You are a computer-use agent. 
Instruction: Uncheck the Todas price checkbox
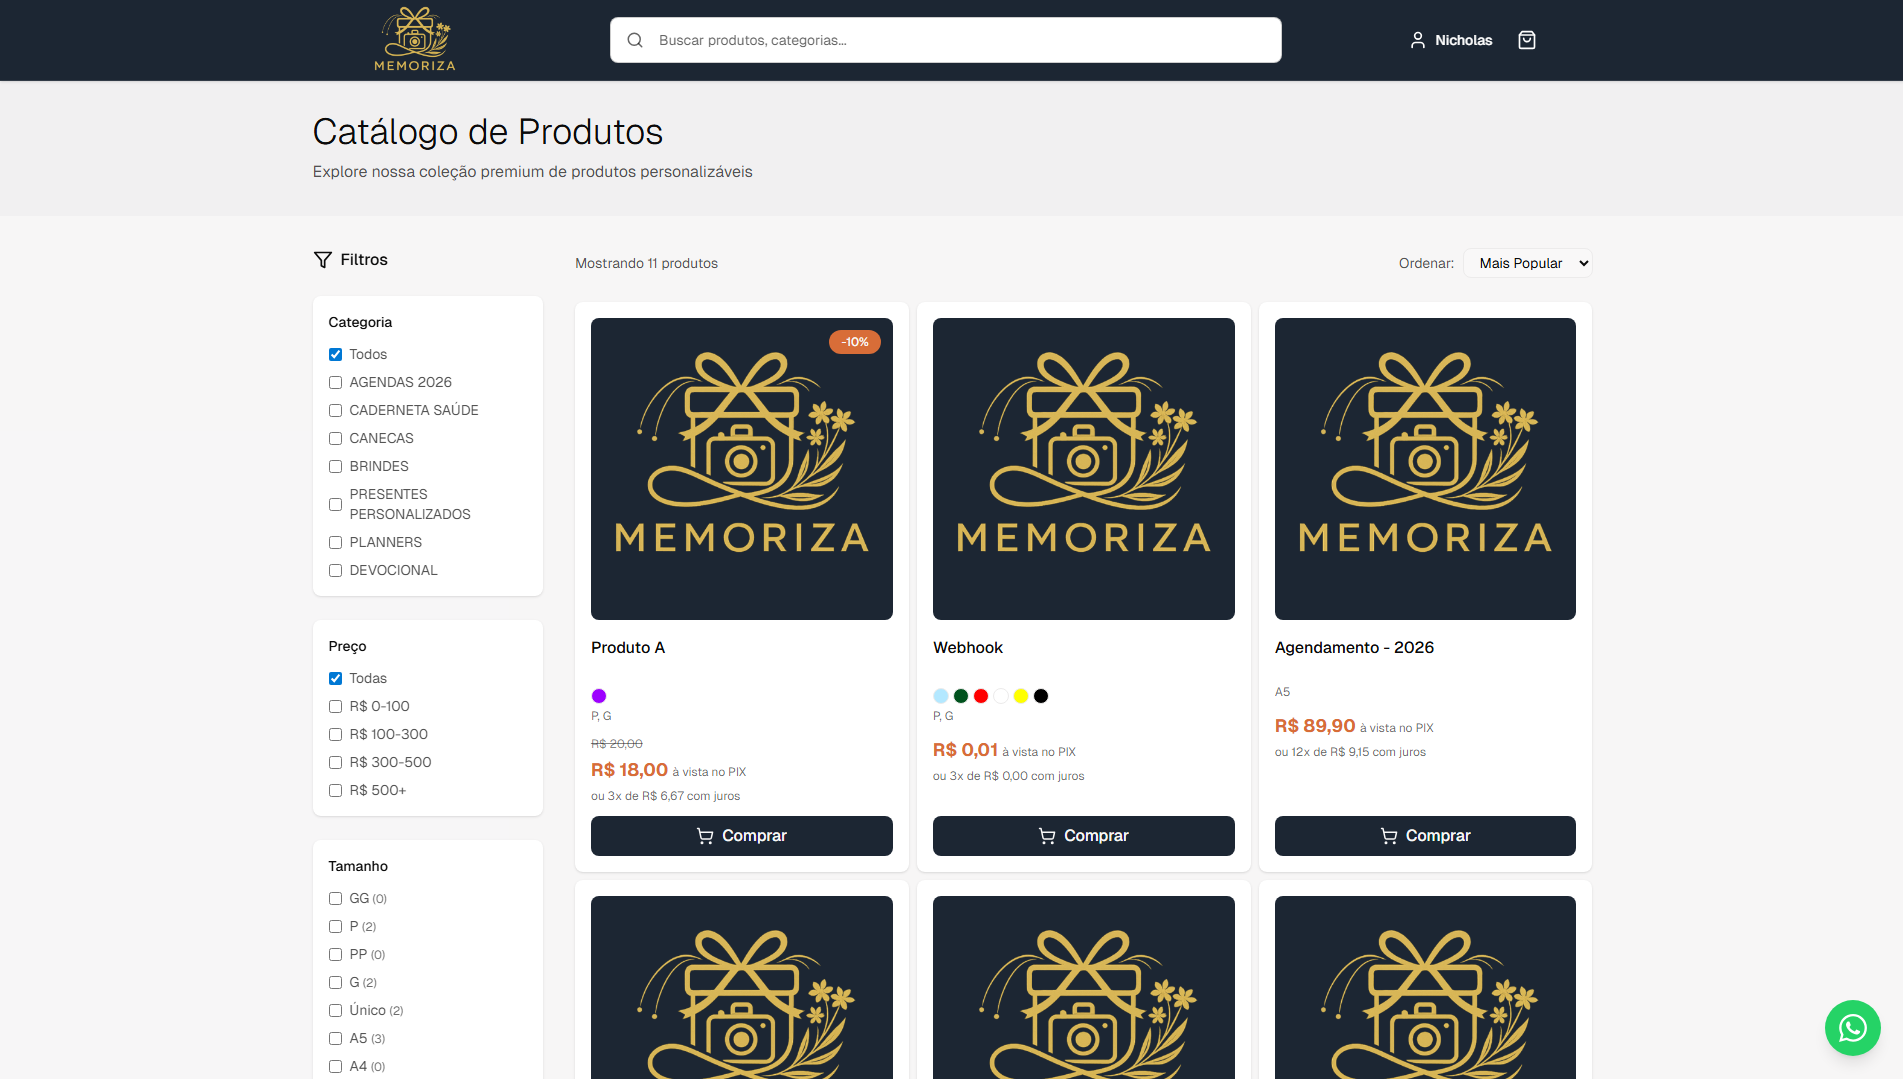[335, 678]
